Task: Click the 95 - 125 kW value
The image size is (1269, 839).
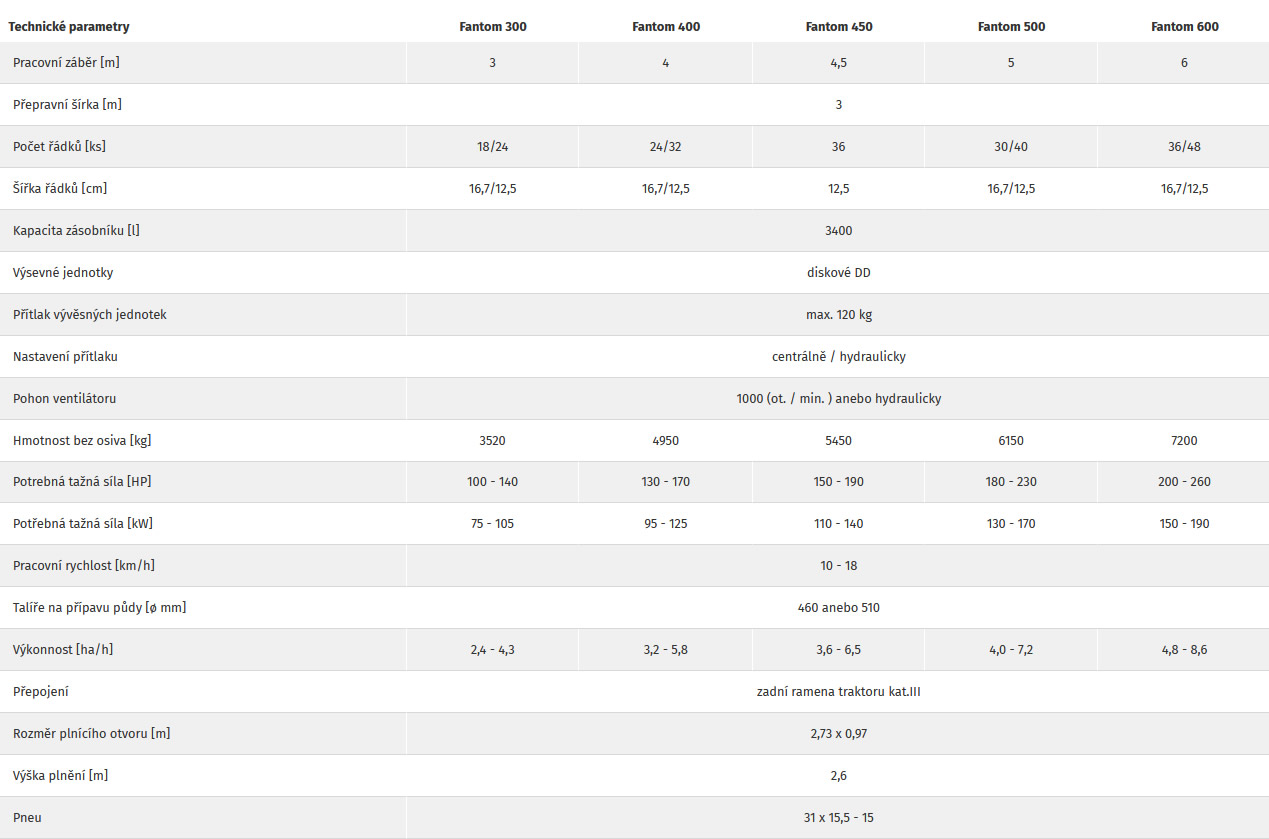Action: [x=665, y=525]
